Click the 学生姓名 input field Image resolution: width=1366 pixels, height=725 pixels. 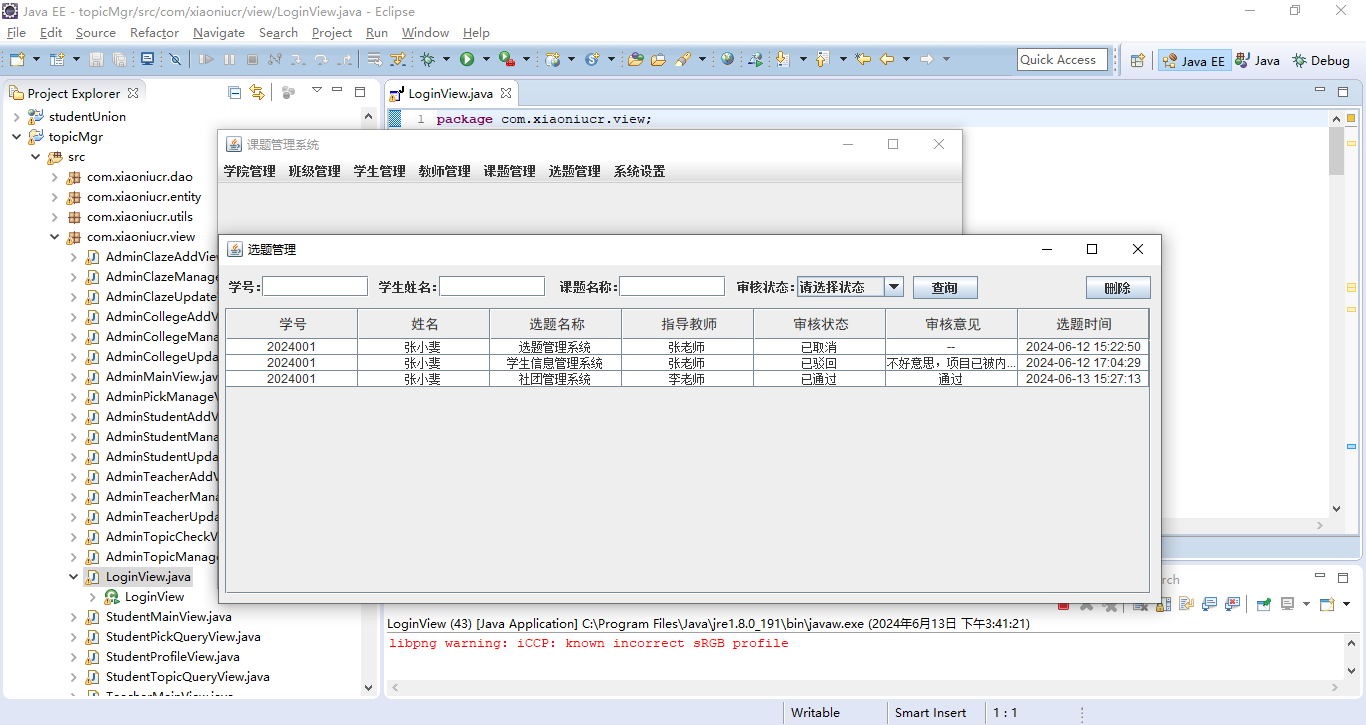[492, 287]
